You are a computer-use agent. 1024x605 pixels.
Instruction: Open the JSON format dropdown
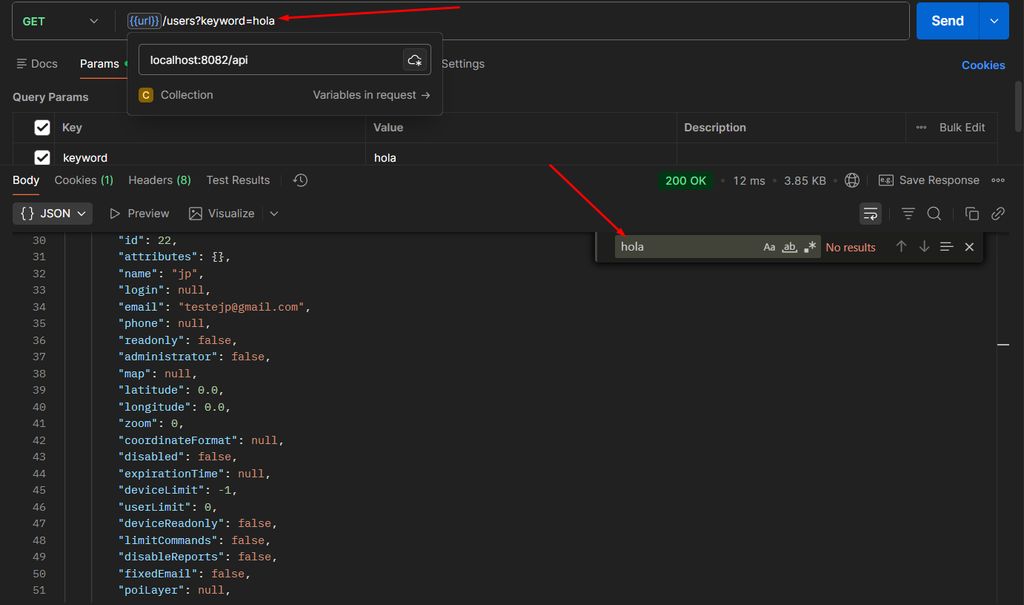coord(53,214)
